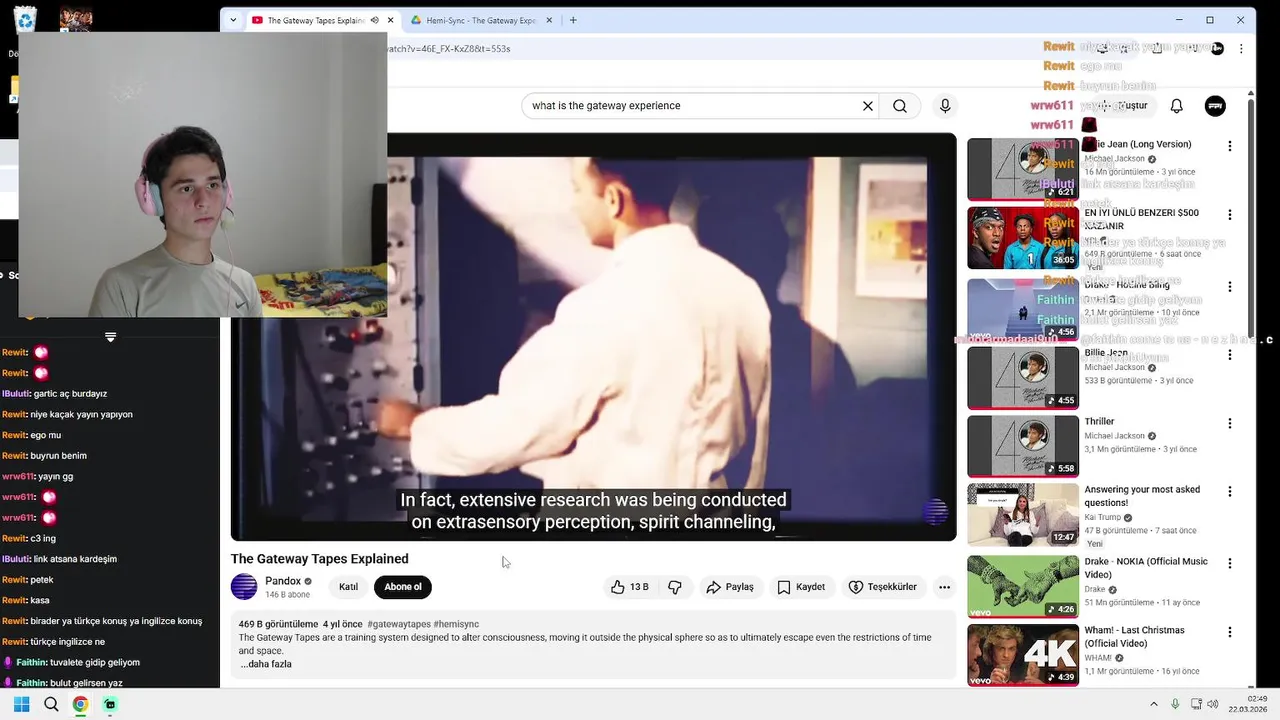Open YouTube notifications bell

click(1177, 106)
